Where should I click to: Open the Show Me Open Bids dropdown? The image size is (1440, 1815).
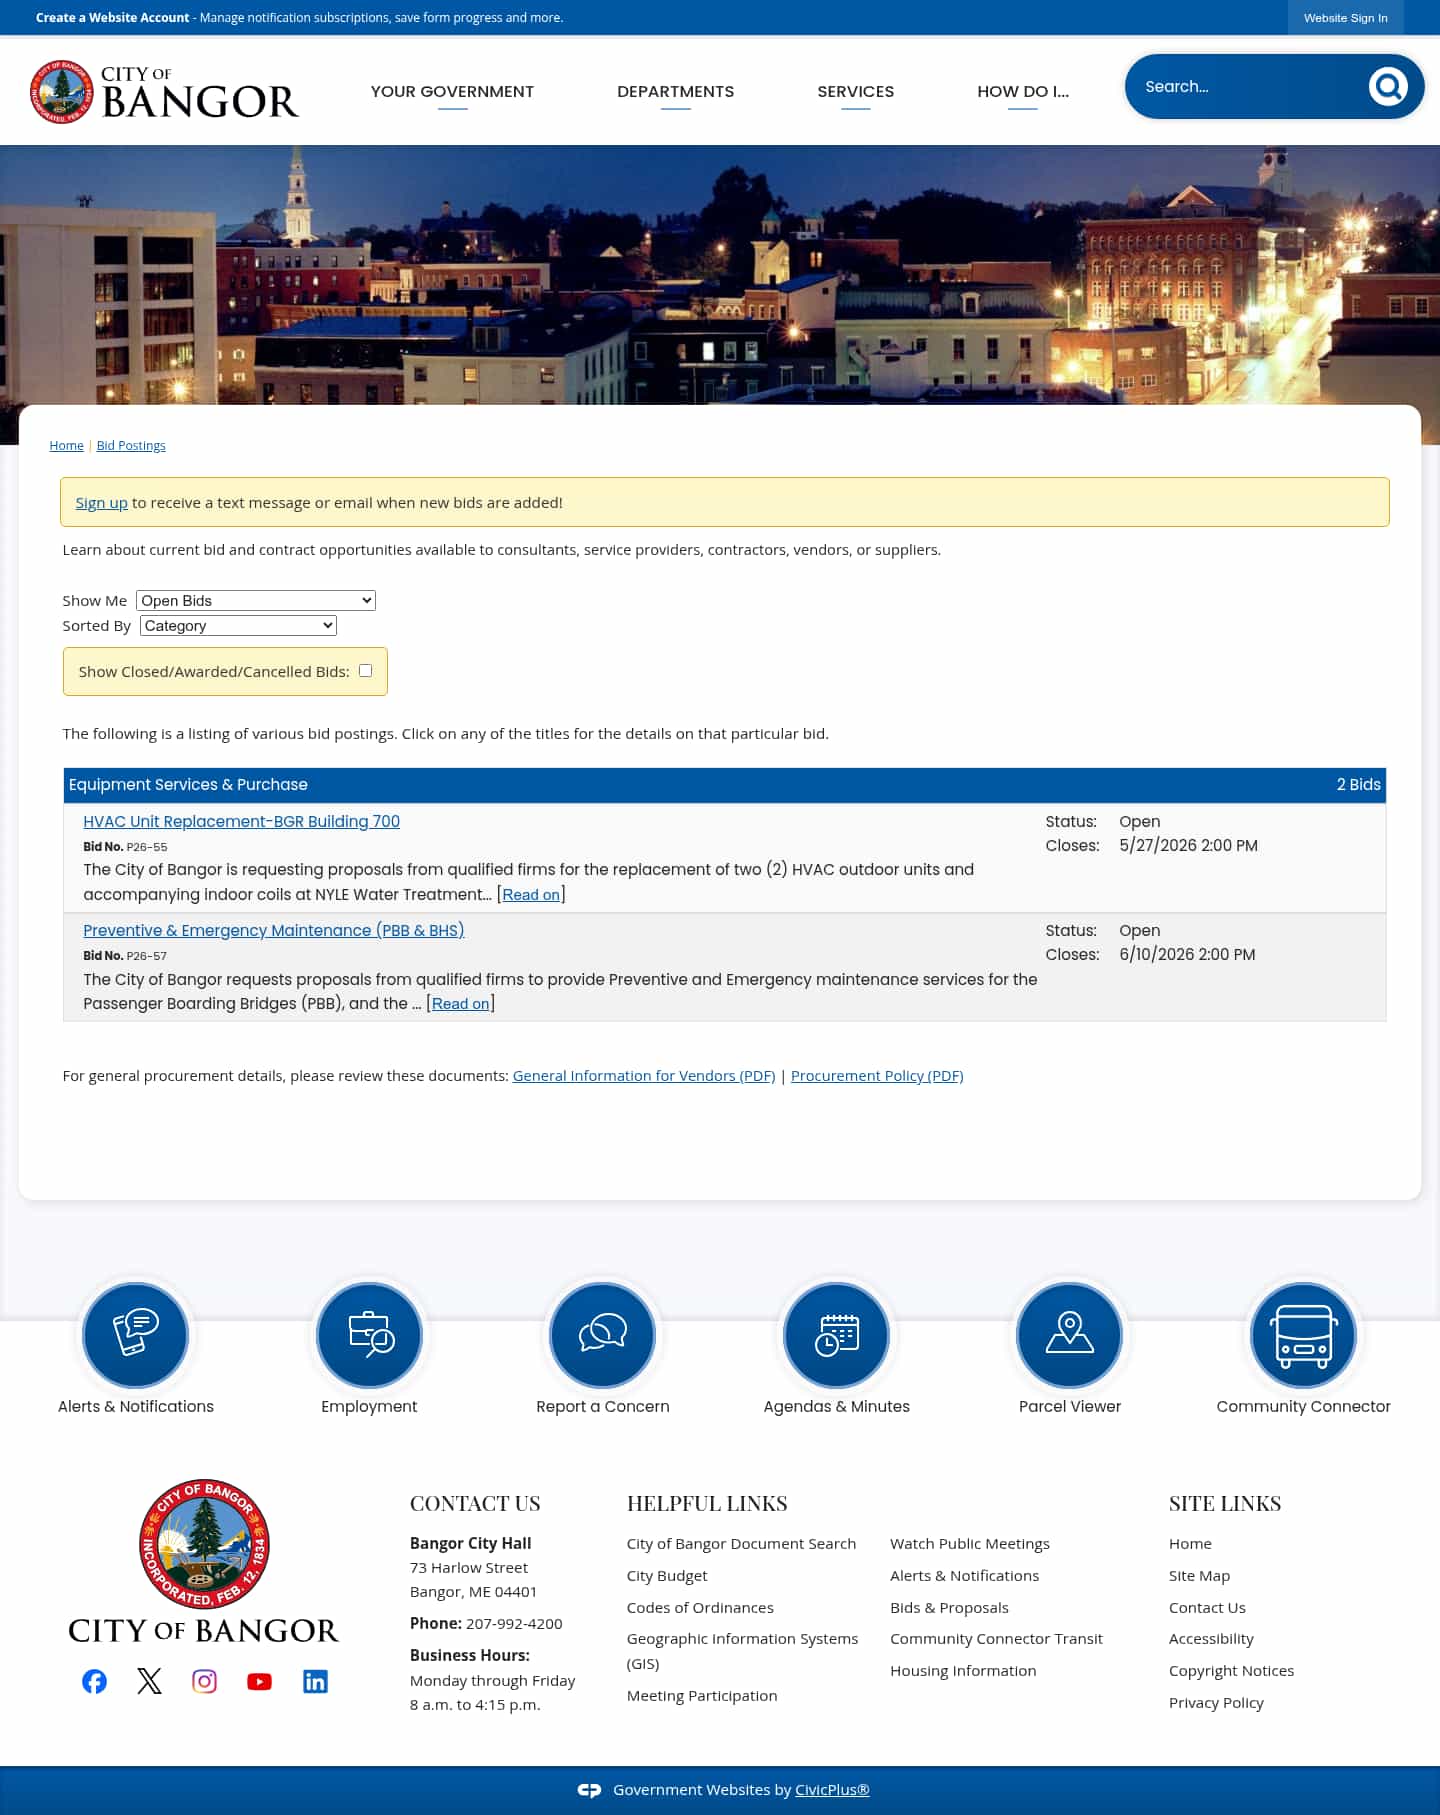(x=256, y=600)
